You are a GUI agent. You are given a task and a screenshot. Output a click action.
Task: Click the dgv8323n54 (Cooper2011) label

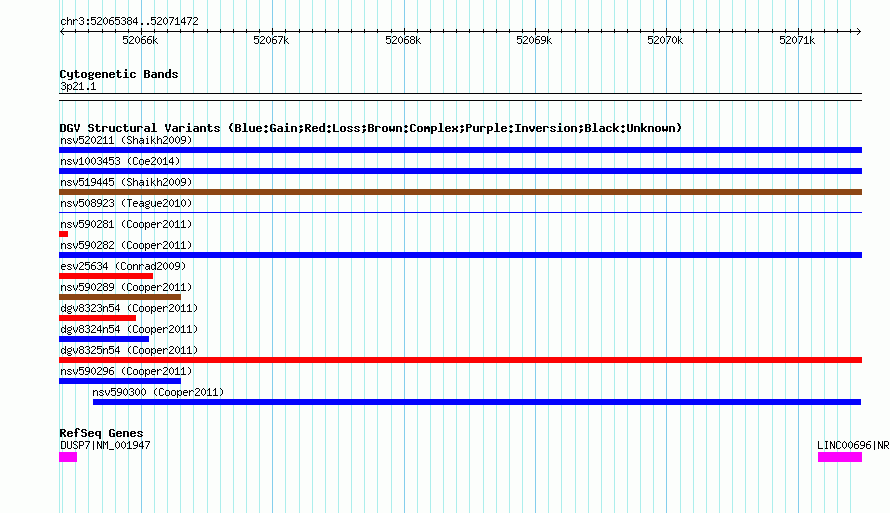(129, 308)
